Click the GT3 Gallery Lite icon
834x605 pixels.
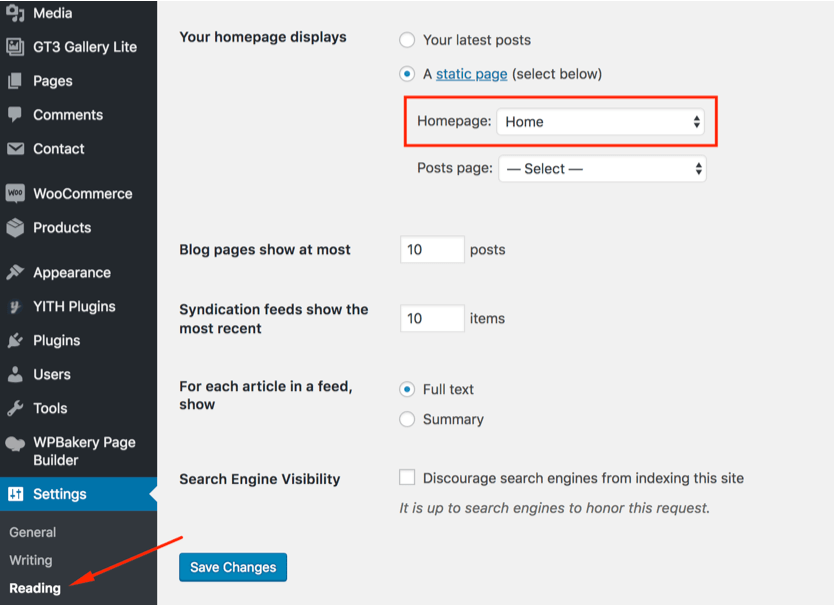pos(15,47)
